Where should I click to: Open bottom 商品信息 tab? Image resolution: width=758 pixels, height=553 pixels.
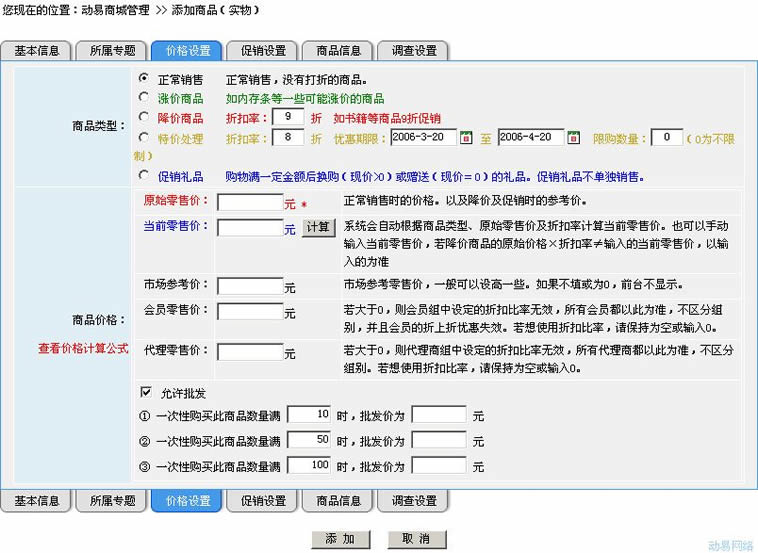coord(338,501)
